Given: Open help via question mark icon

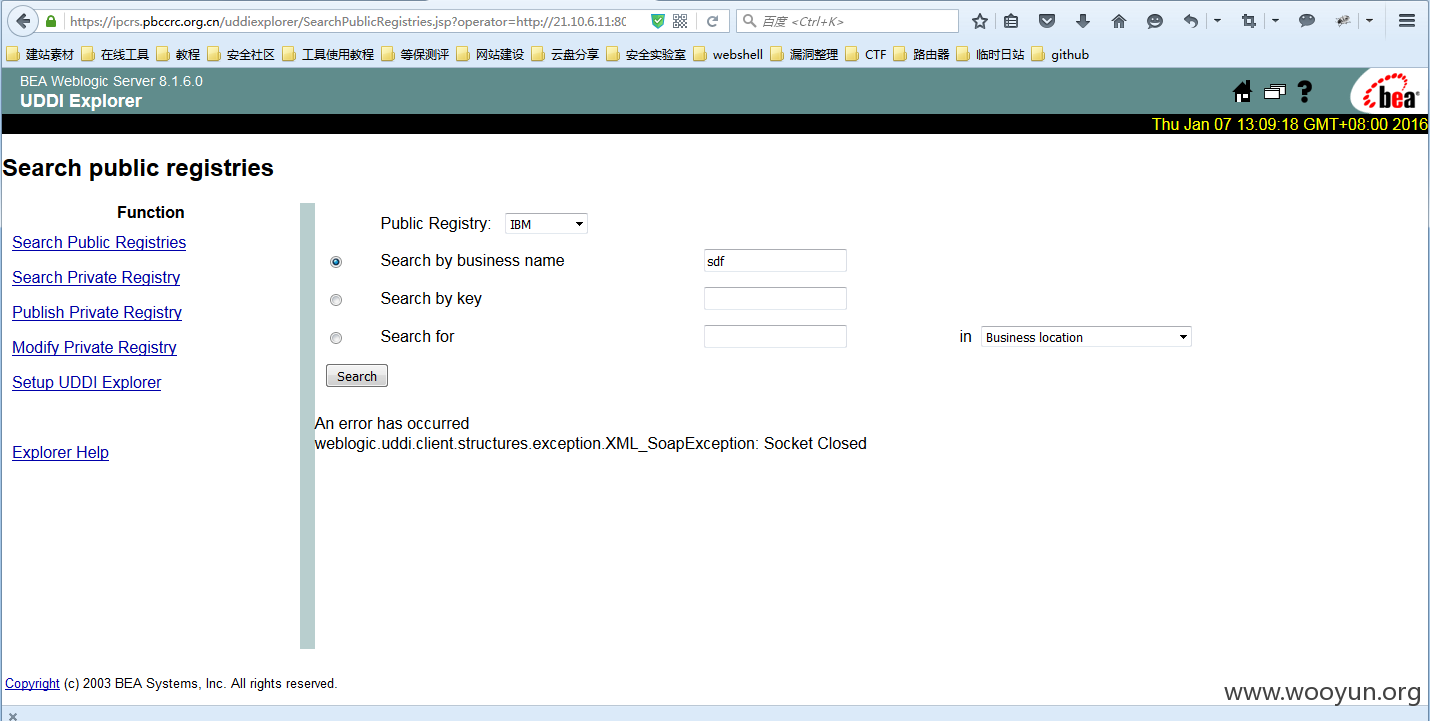Looking at the screenshot, I should (x=1304, y=92).
